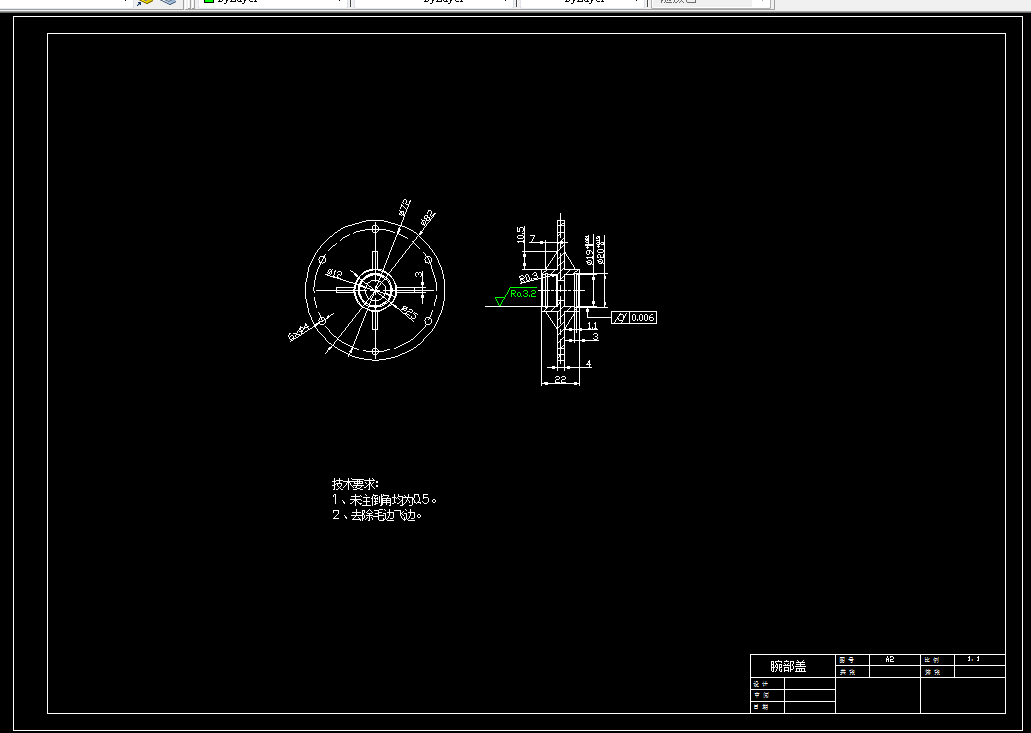The height and width of the screenshot is (733, 1031).
Task: Select the 技术要求 heading text
Action: 355,485
